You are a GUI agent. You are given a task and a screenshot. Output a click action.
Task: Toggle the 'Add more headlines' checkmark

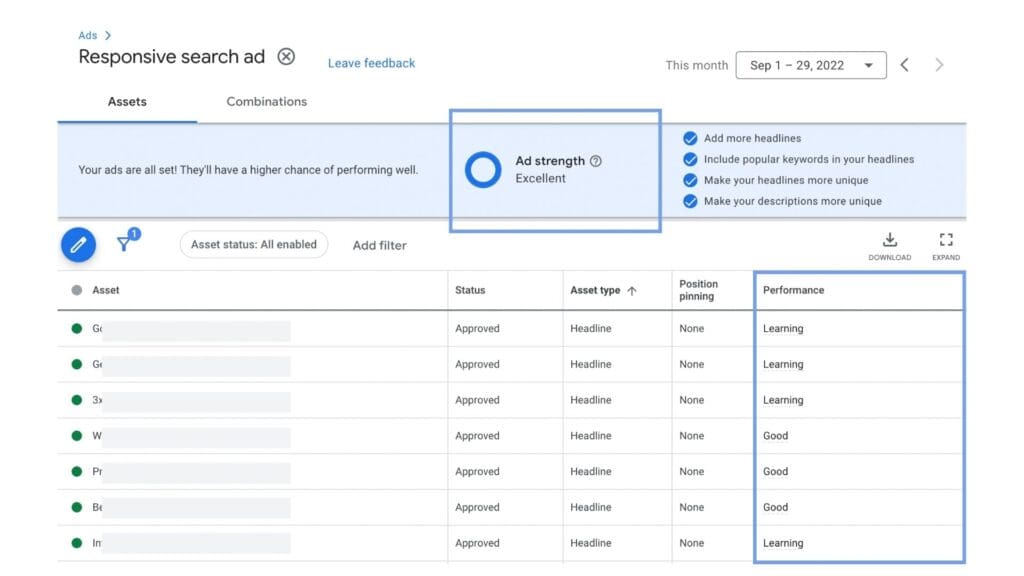[690, 139]
